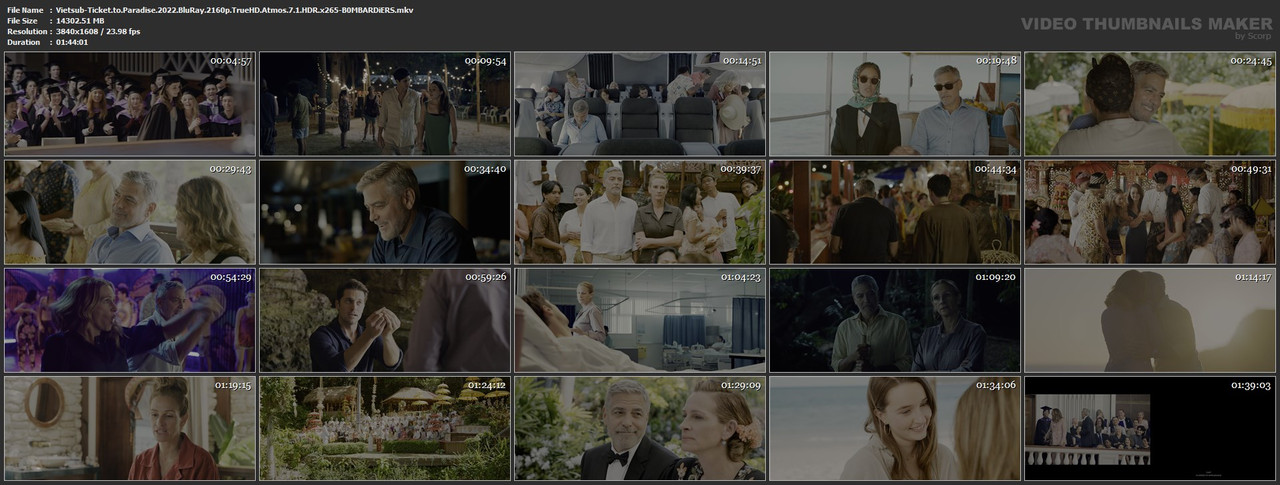Image resolution: width=1280 pixels, height=485 pixels.
Task: Click the resolution value 3840x1608 / 23.98 fps
Action: [x=98, y=31]
